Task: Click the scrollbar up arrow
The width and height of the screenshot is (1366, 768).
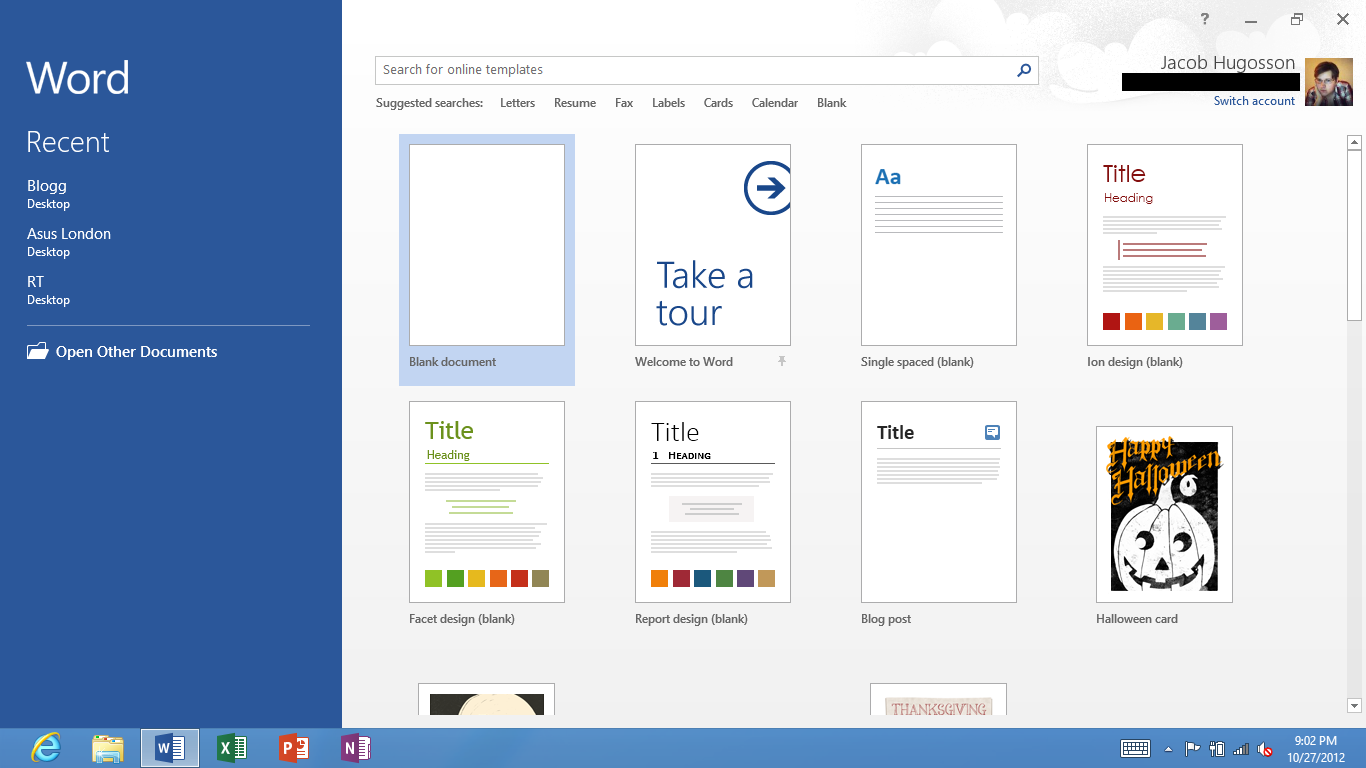Action: [1355, 141]
